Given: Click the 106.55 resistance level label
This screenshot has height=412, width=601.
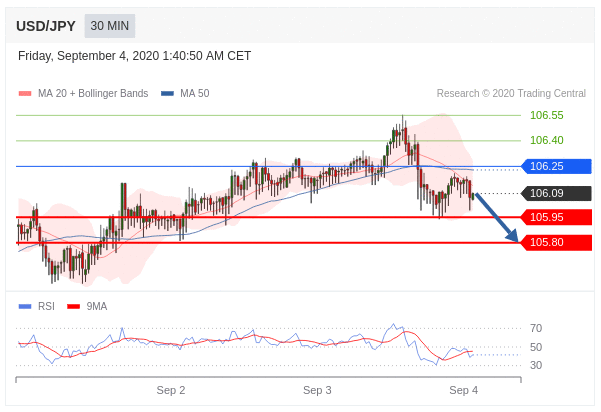Looking at the screenshot, I should pos(547,115).
